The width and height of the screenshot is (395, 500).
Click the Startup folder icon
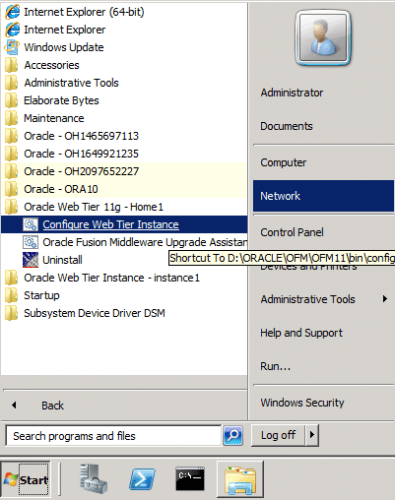click(12, 295)
